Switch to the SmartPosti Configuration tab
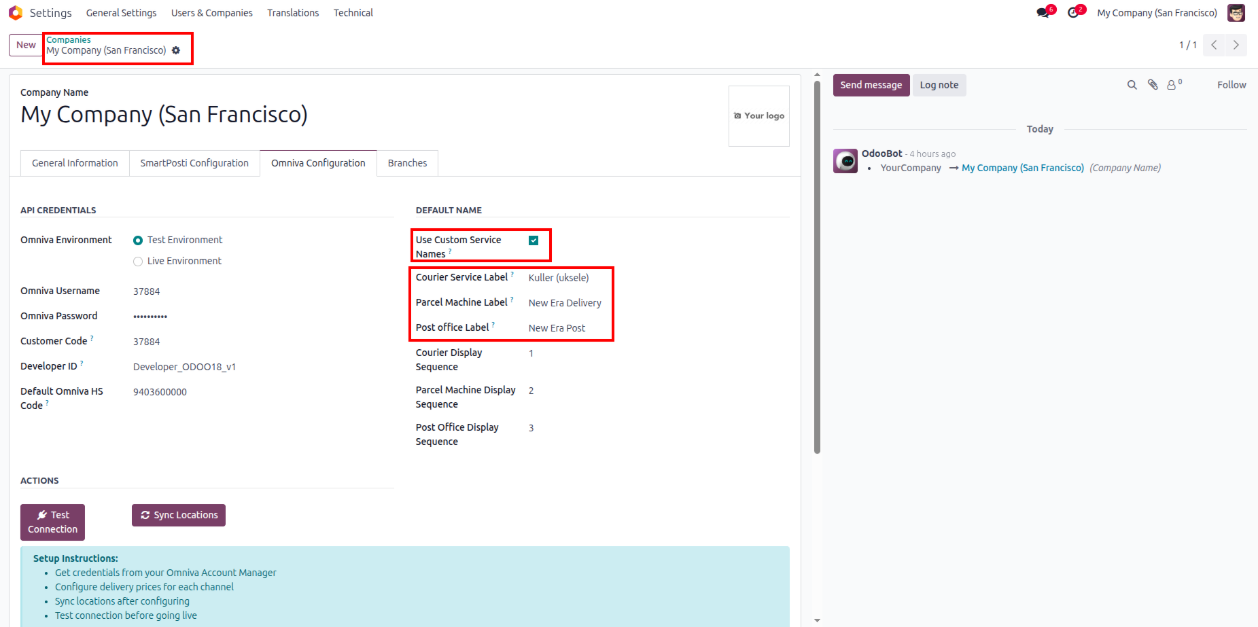1258x627 pixels. (194, 163)
